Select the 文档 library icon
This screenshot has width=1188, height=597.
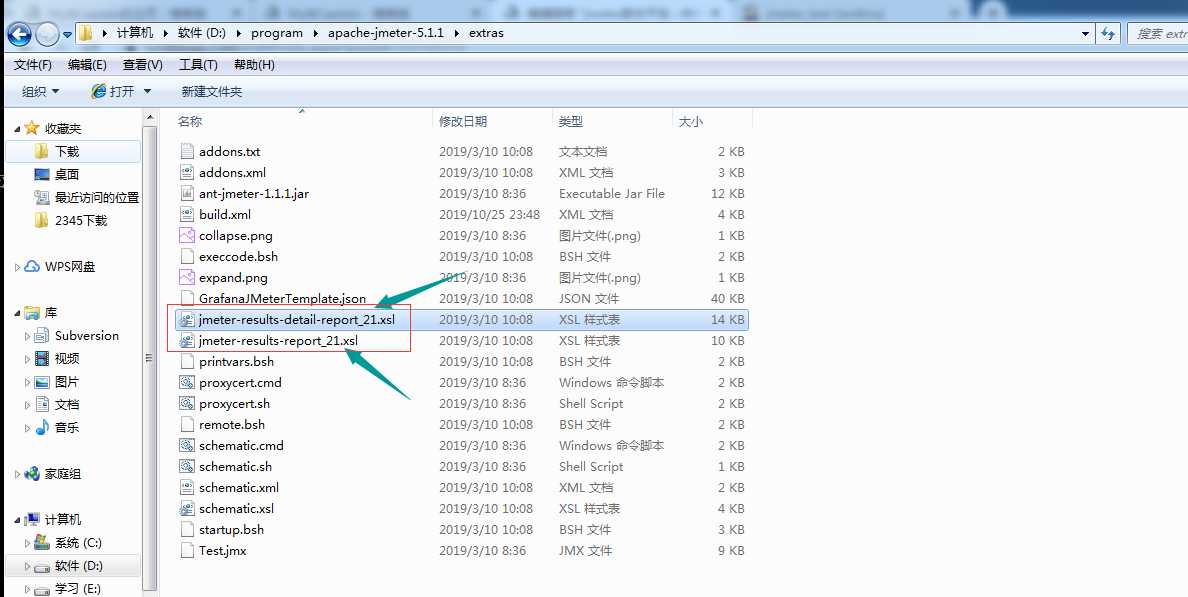42,405
